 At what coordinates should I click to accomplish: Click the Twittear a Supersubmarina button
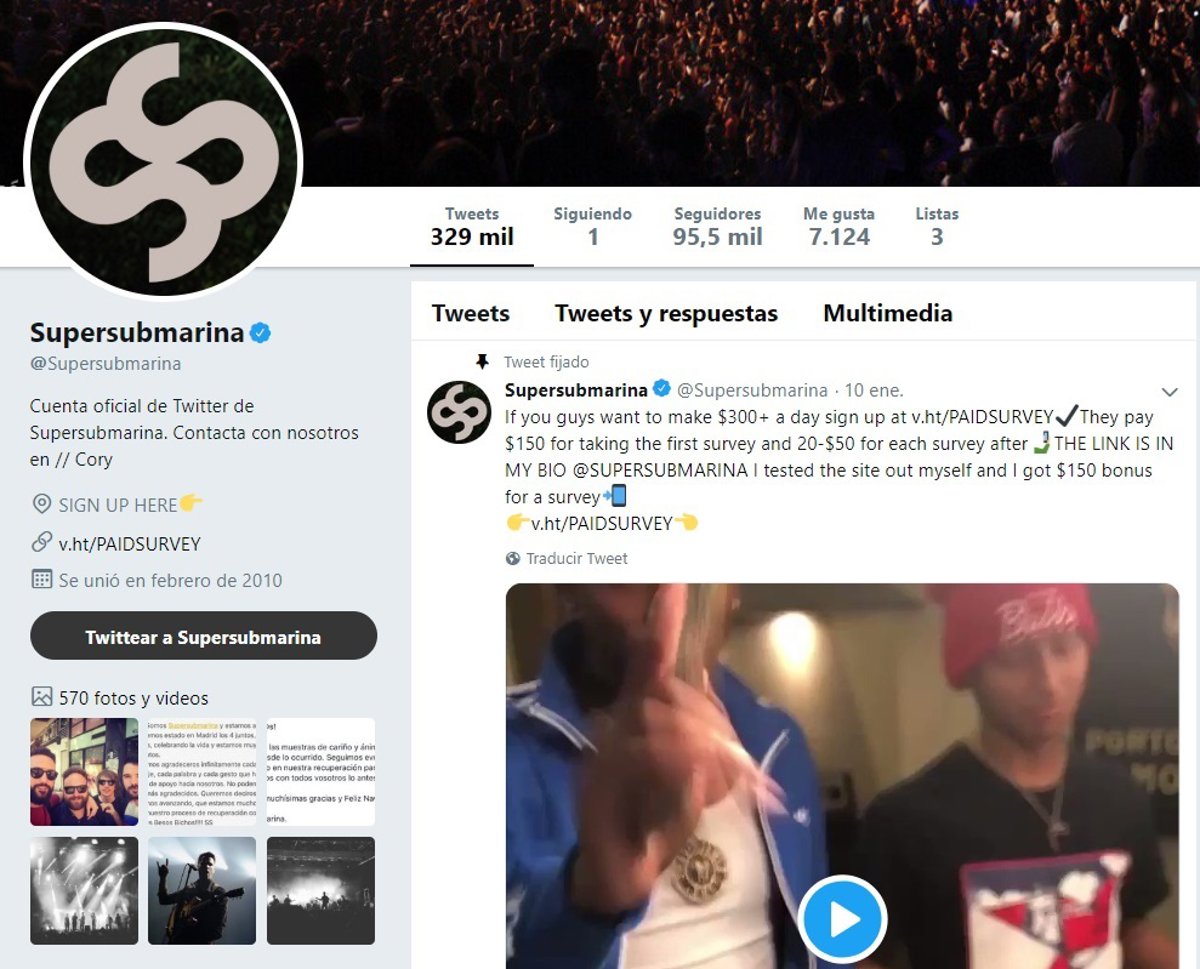click(203, 636)
